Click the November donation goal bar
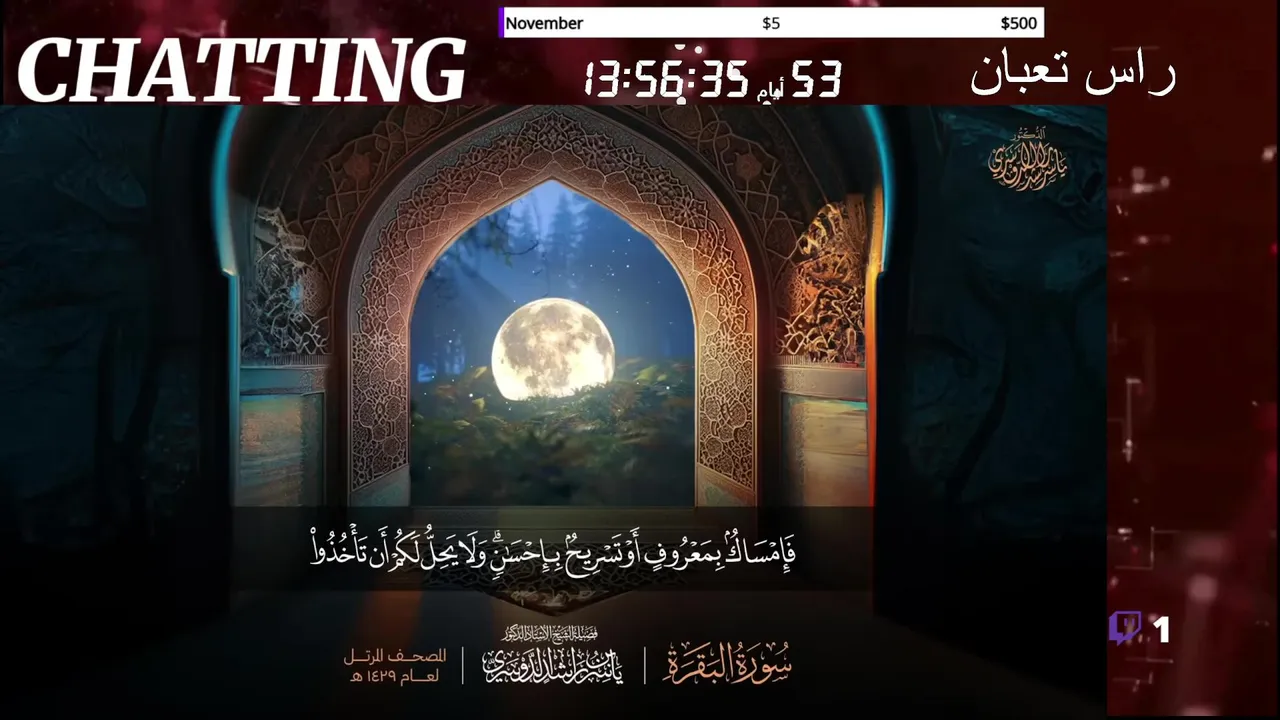 coord(771,23)
